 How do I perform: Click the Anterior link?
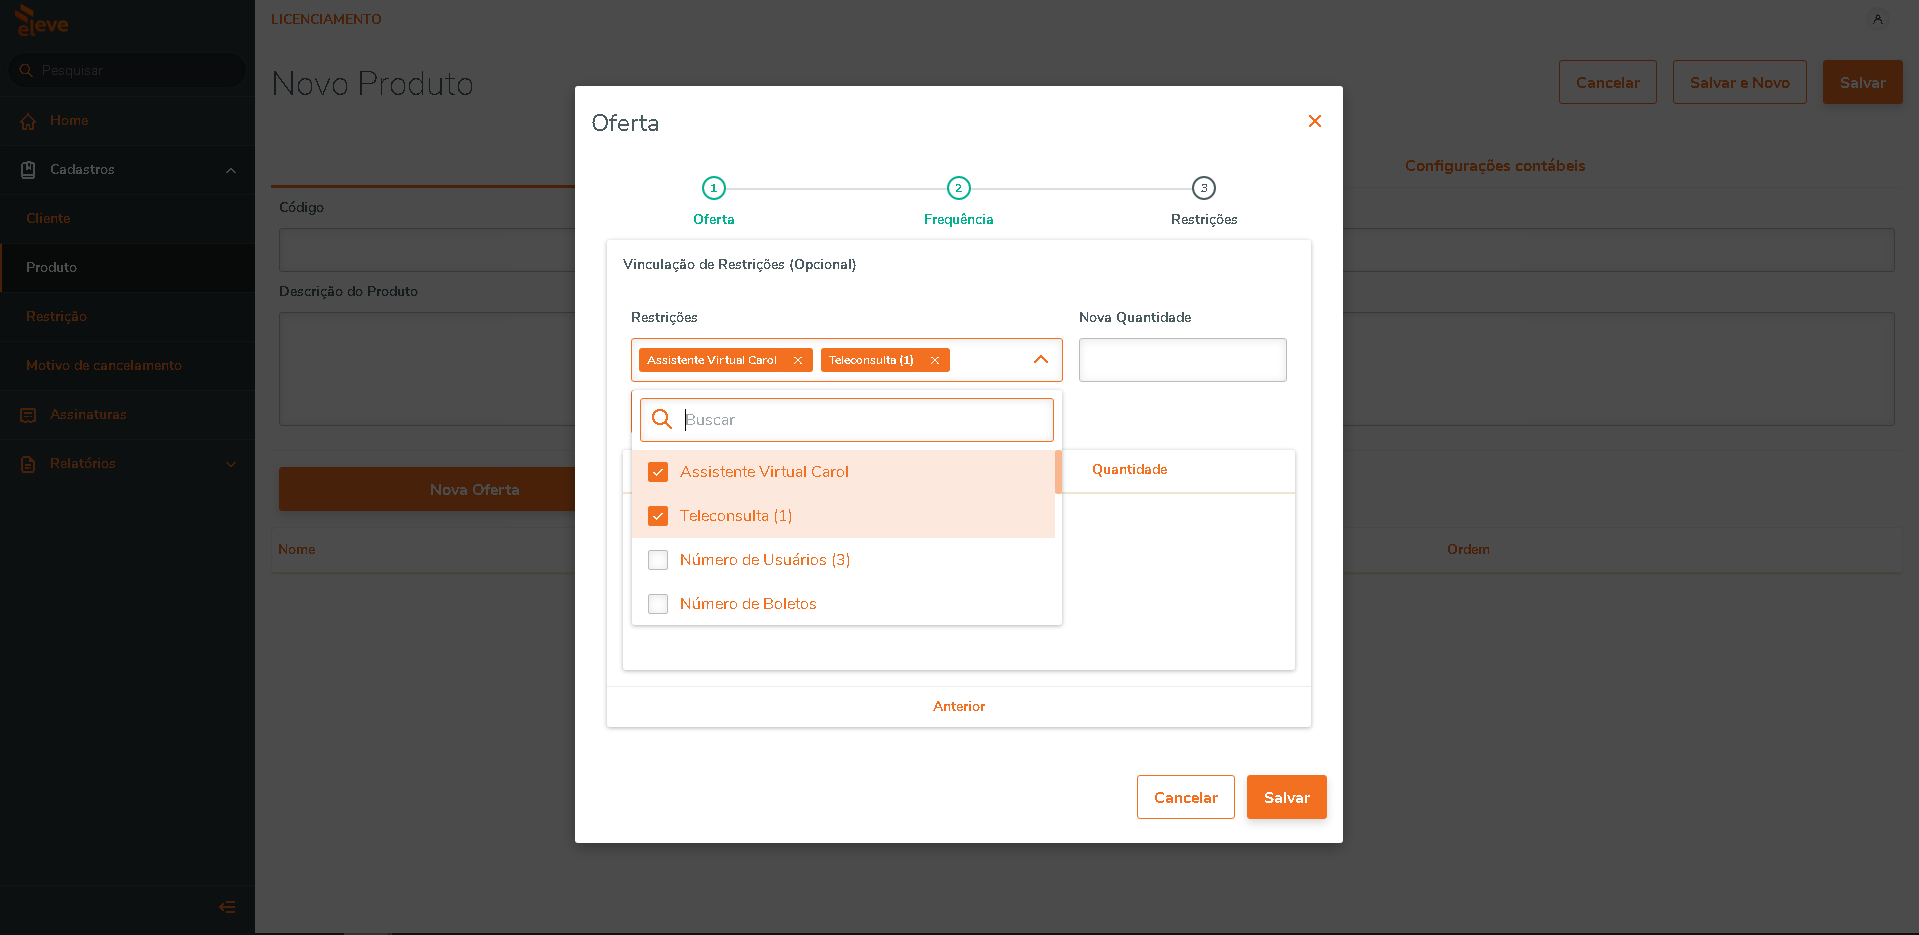(959, 706)
